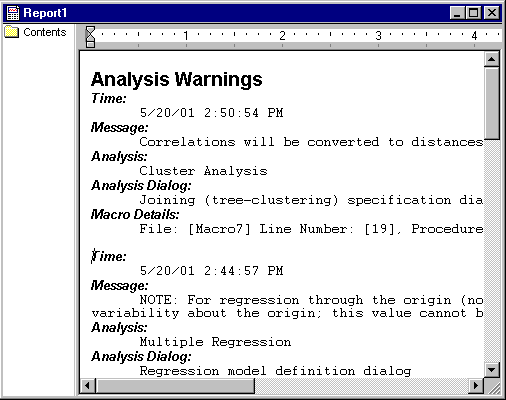Click the horizontal scrollbar left arrow

[x=88, y=386]
